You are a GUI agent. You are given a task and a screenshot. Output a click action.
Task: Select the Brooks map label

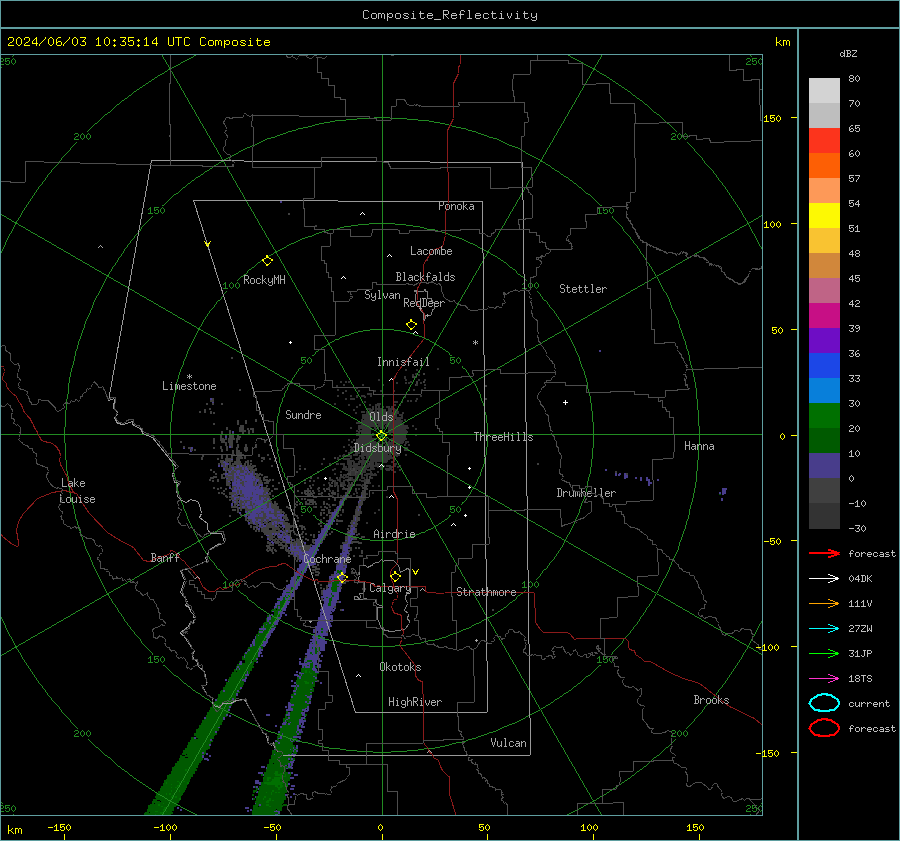pyautogui.click(x=711, y=700)
